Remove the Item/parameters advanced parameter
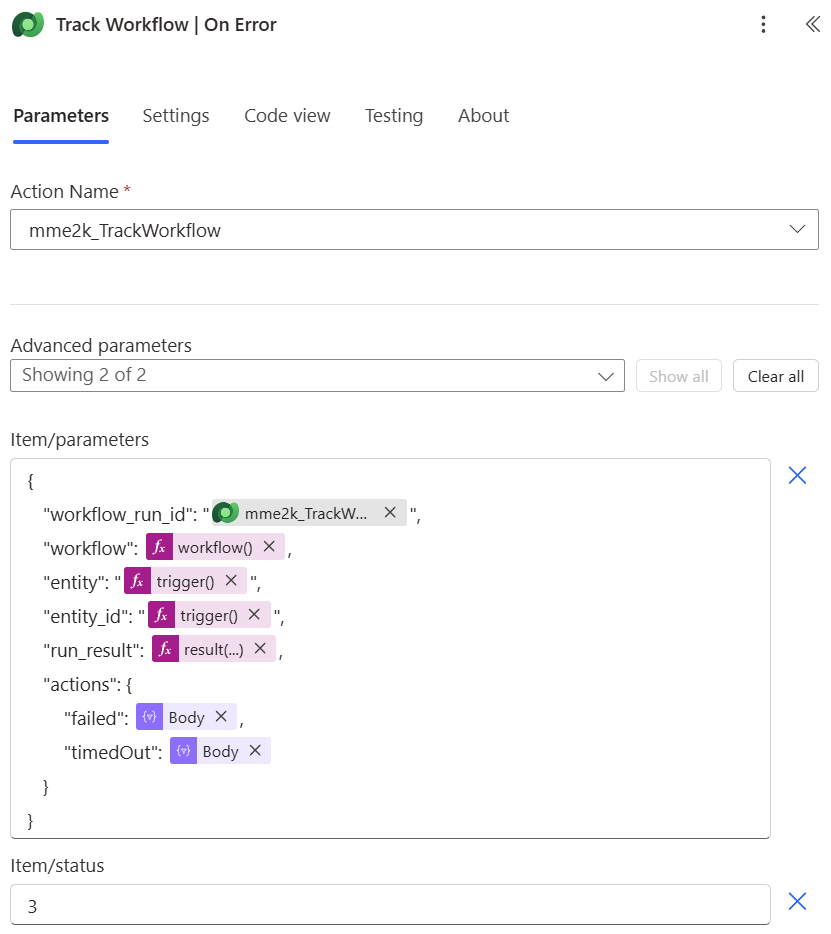 pyautogui.click(x=797, y=476)
